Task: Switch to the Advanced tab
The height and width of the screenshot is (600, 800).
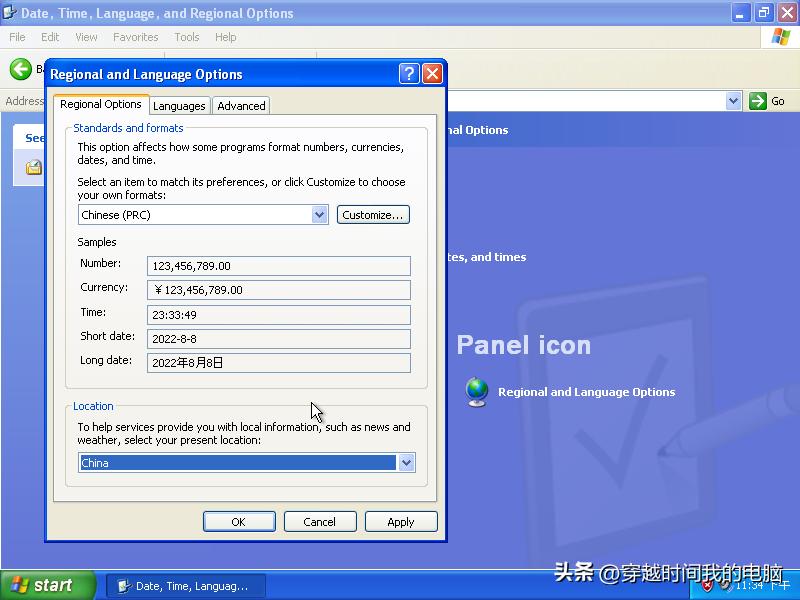Action: pos(240,105)
